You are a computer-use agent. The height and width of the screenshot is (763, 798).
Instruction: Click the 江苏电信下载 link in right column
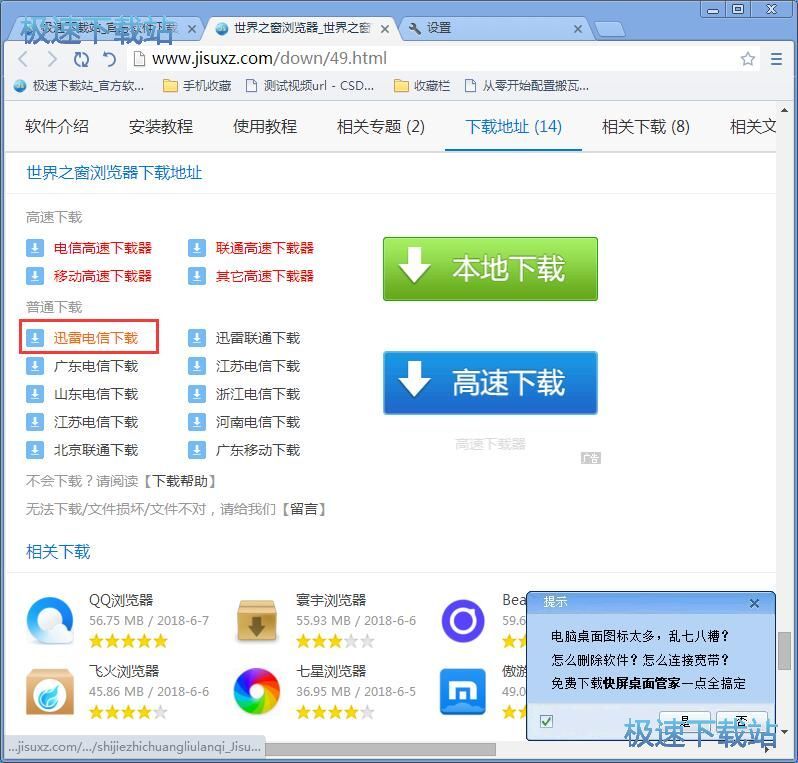pyautogui.click(x=258, y=365)
